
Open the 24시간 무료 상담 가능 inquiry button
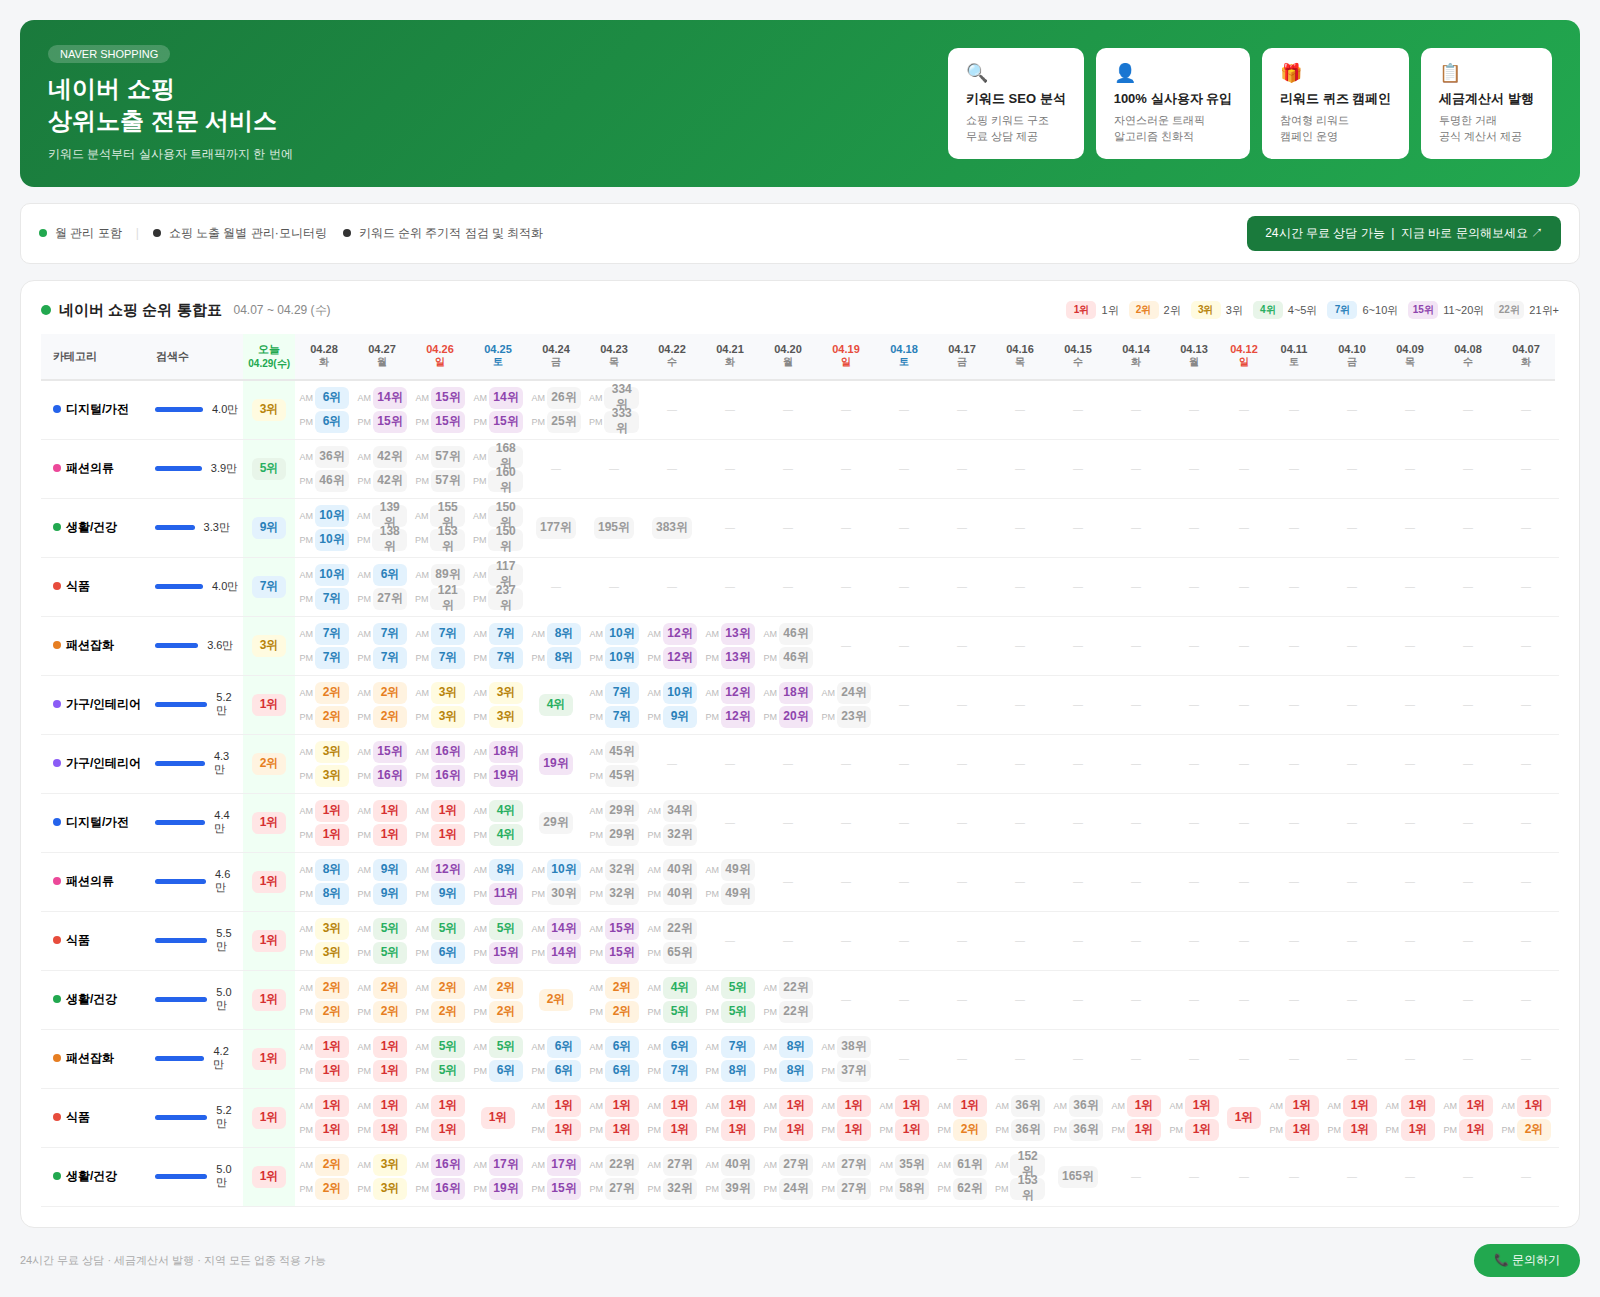coord(1403,233)
